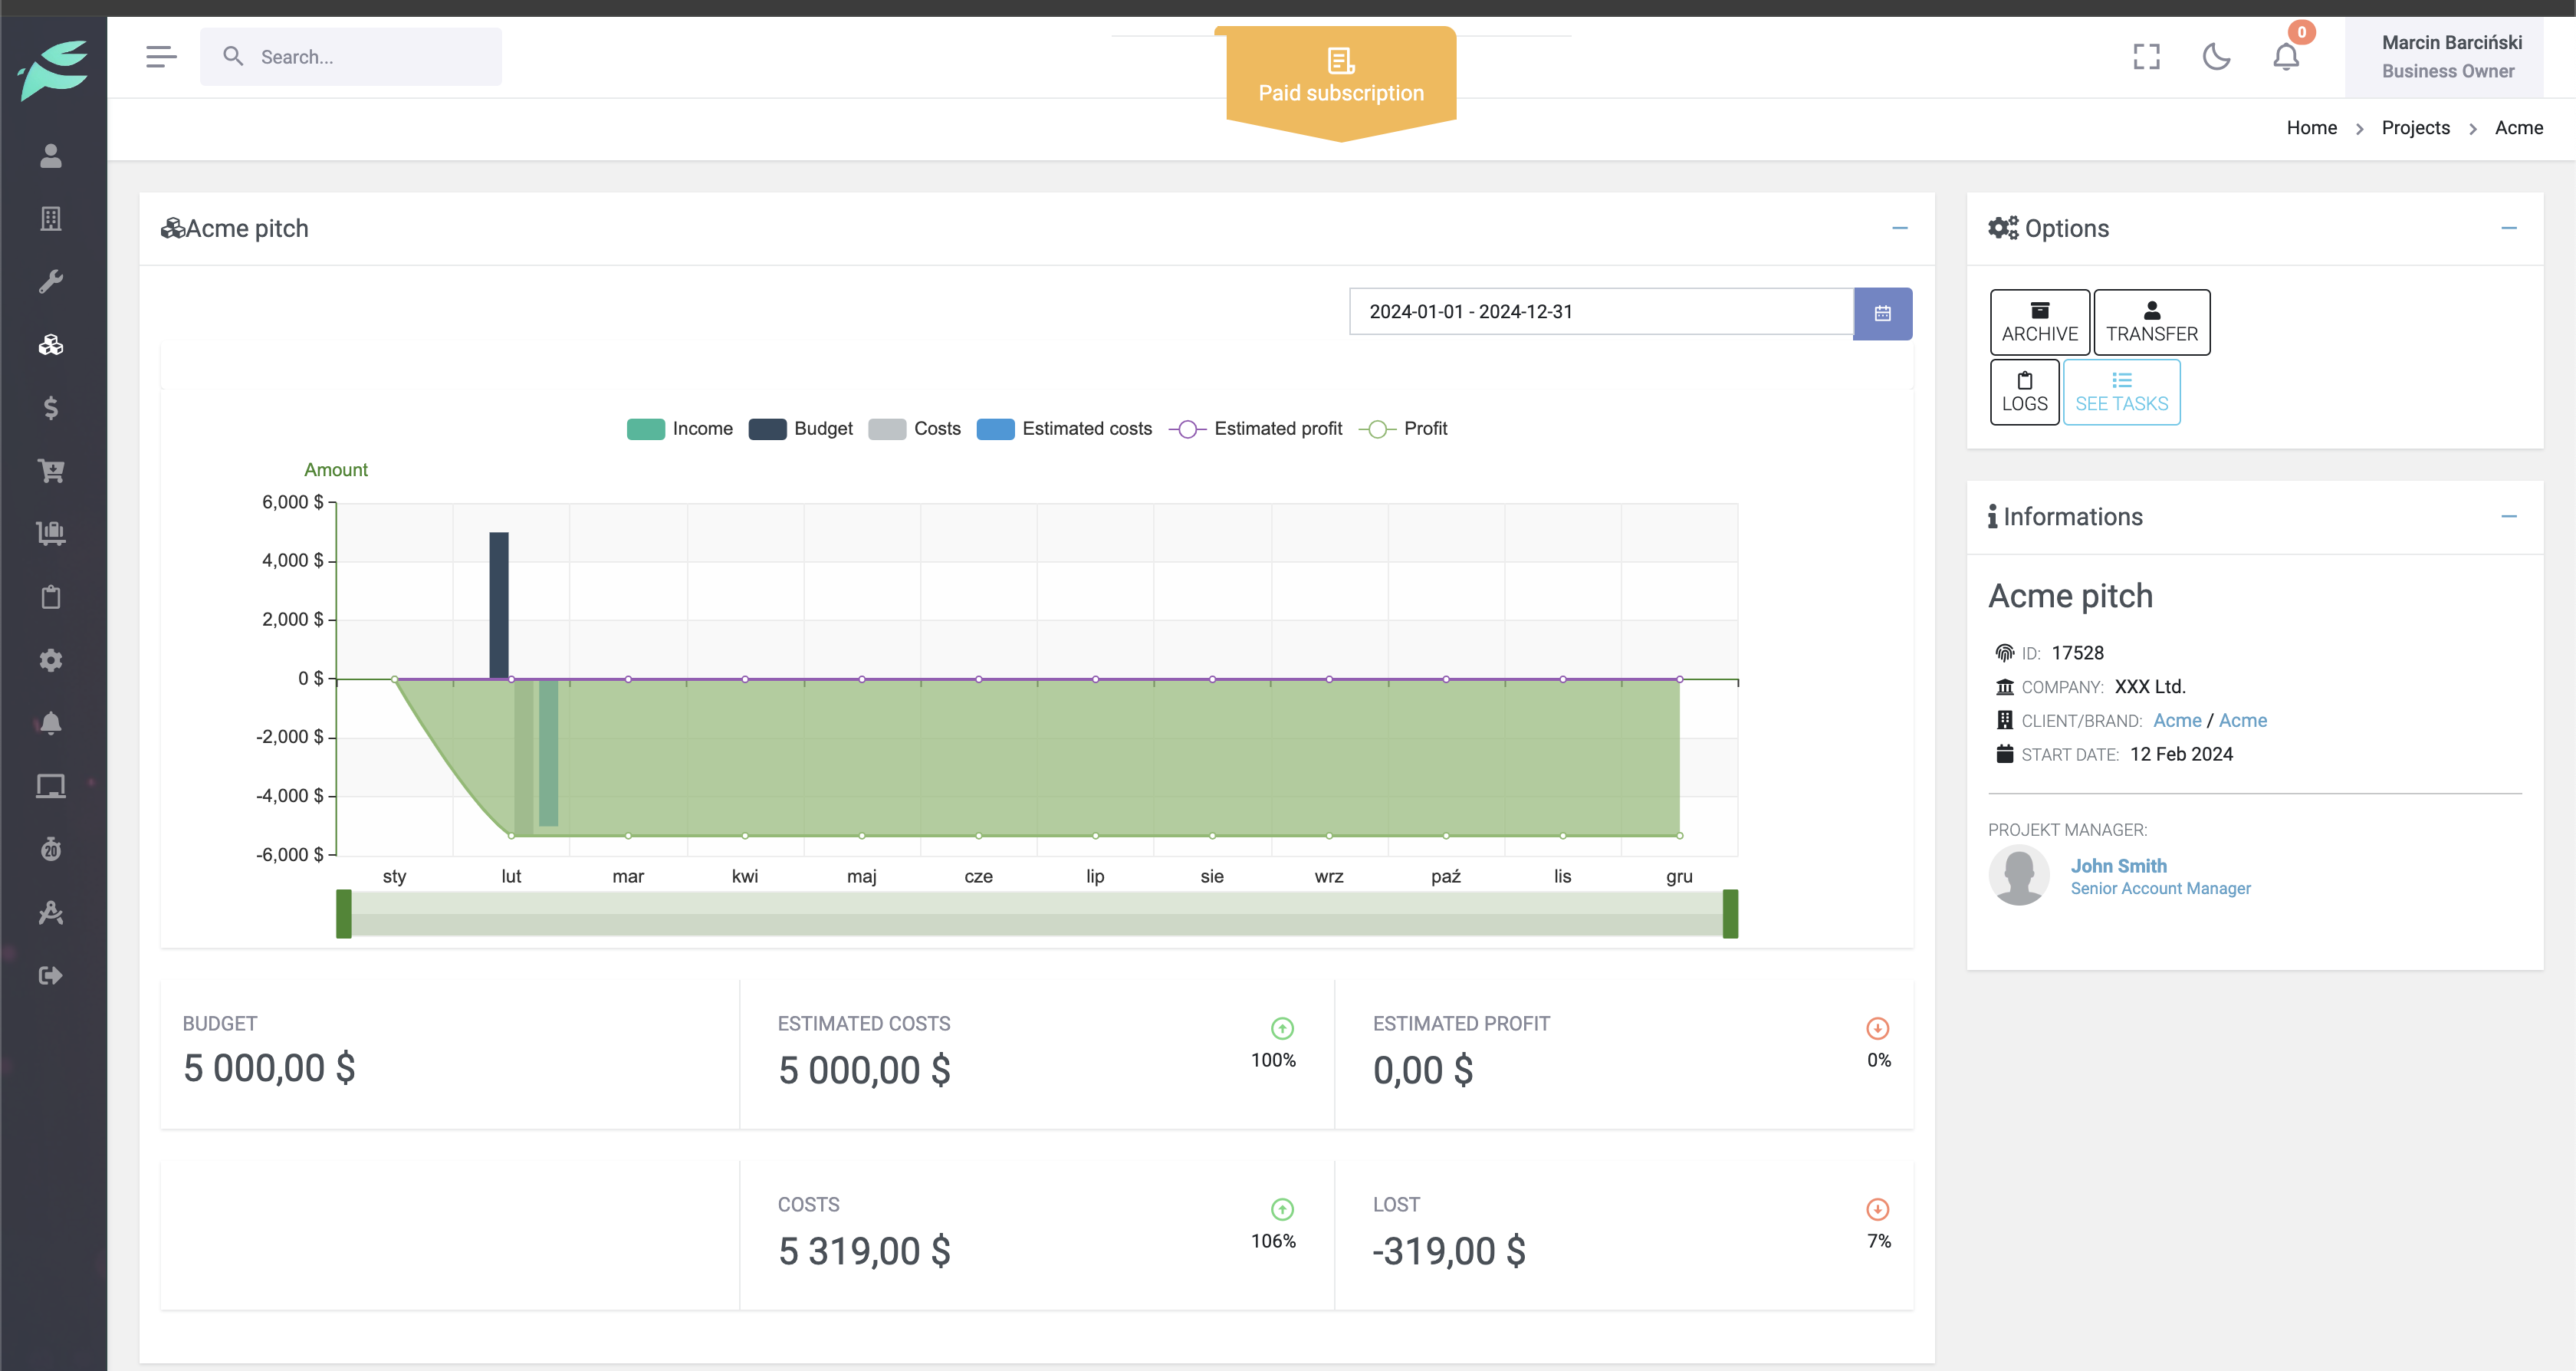
Task: Click the Transfer button
Action: (2151, 322)
